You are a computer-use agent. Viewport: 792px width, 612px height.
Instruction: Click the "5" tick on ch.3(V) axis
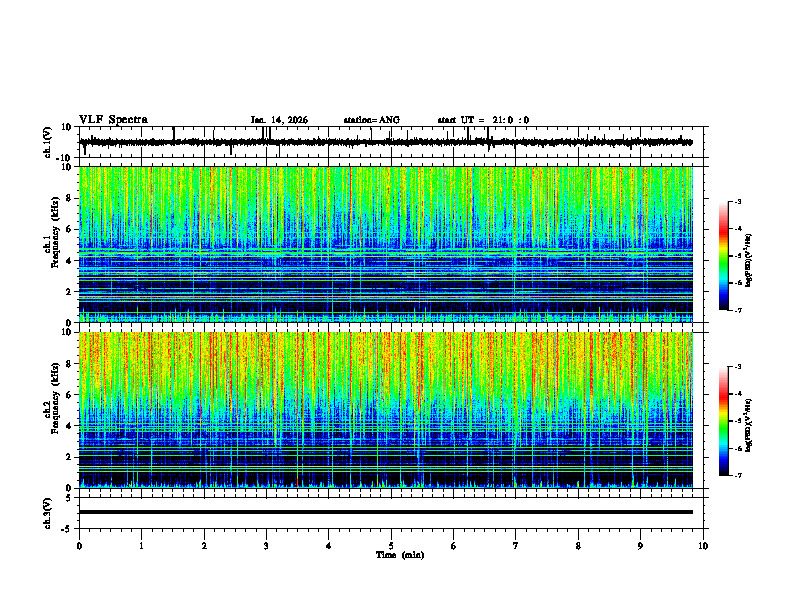[69, 497]
